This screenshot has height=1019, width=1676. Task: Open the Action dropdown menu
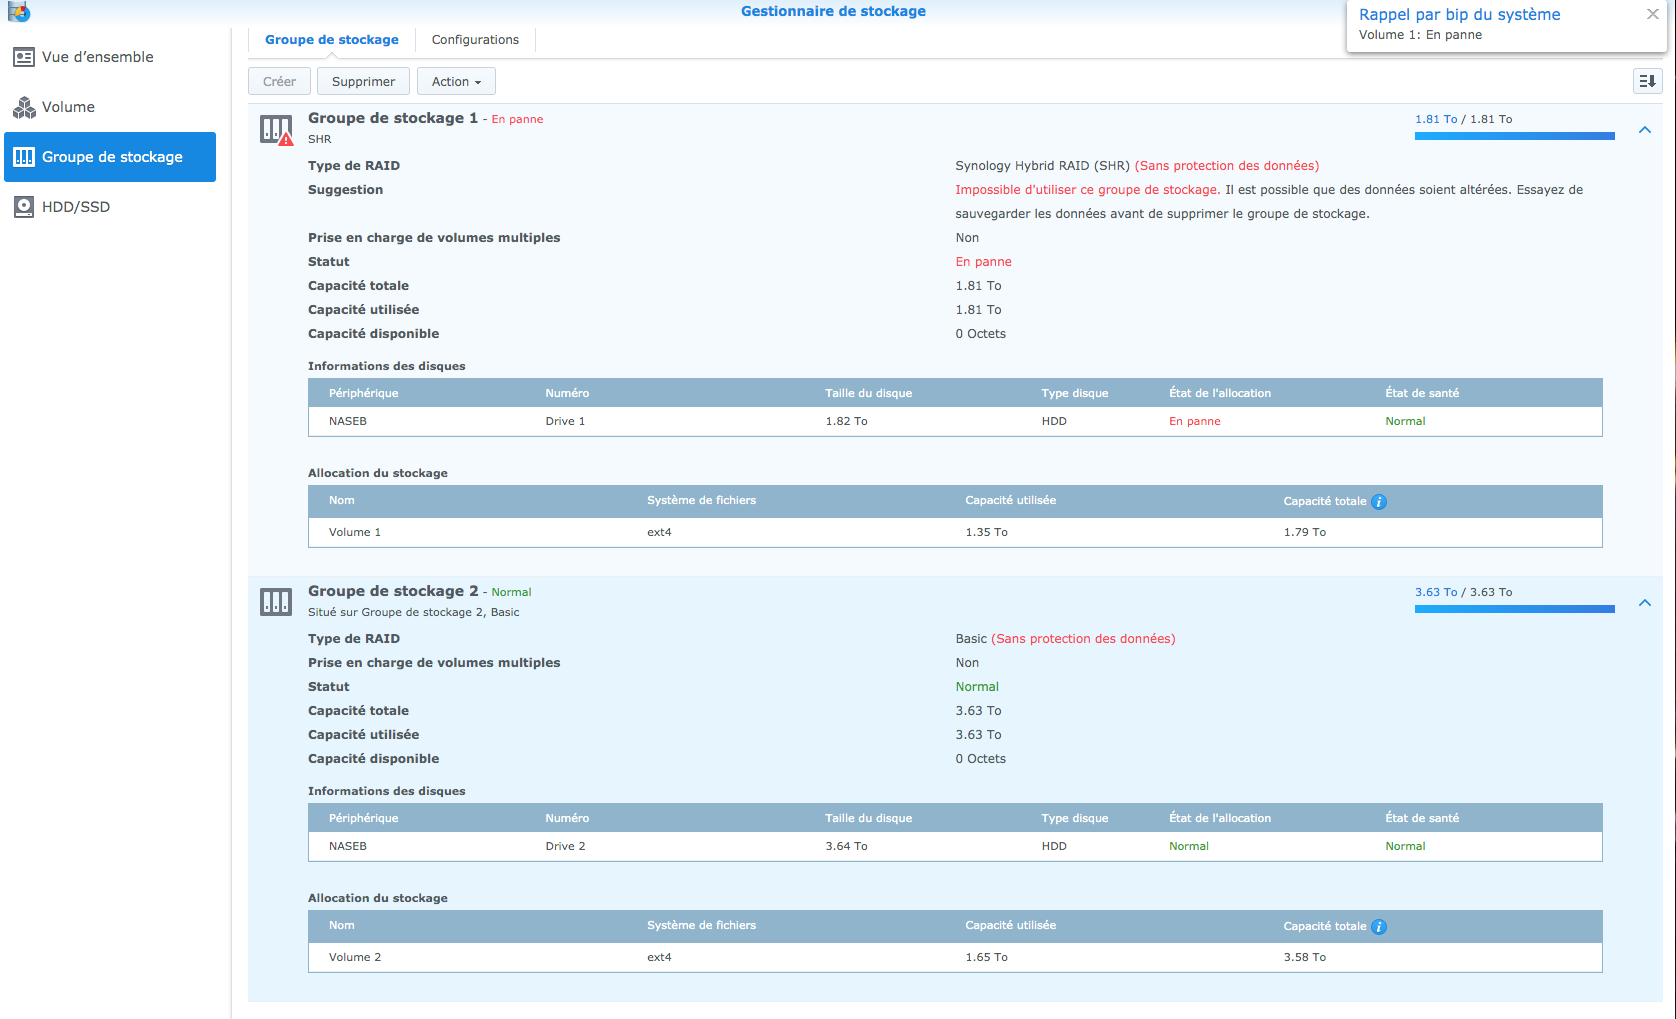point(456,82)
